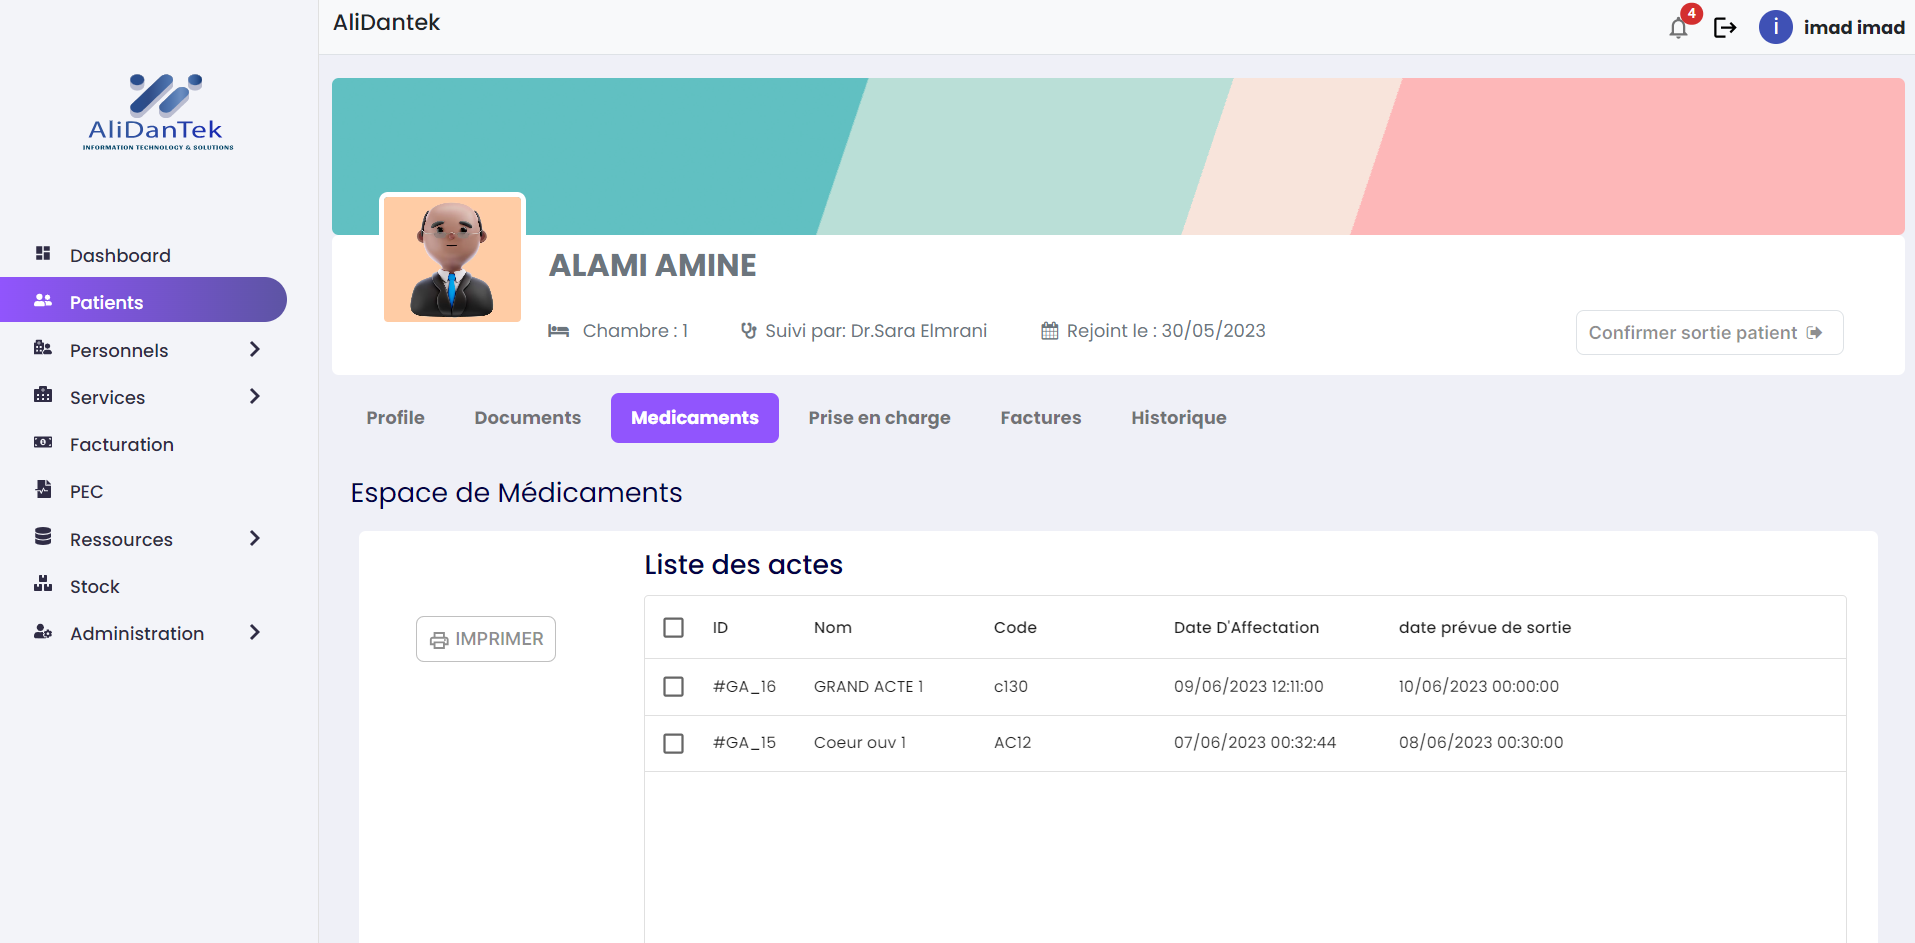
Task: Click the patient profile photo
Action: (x=452, y=259)
